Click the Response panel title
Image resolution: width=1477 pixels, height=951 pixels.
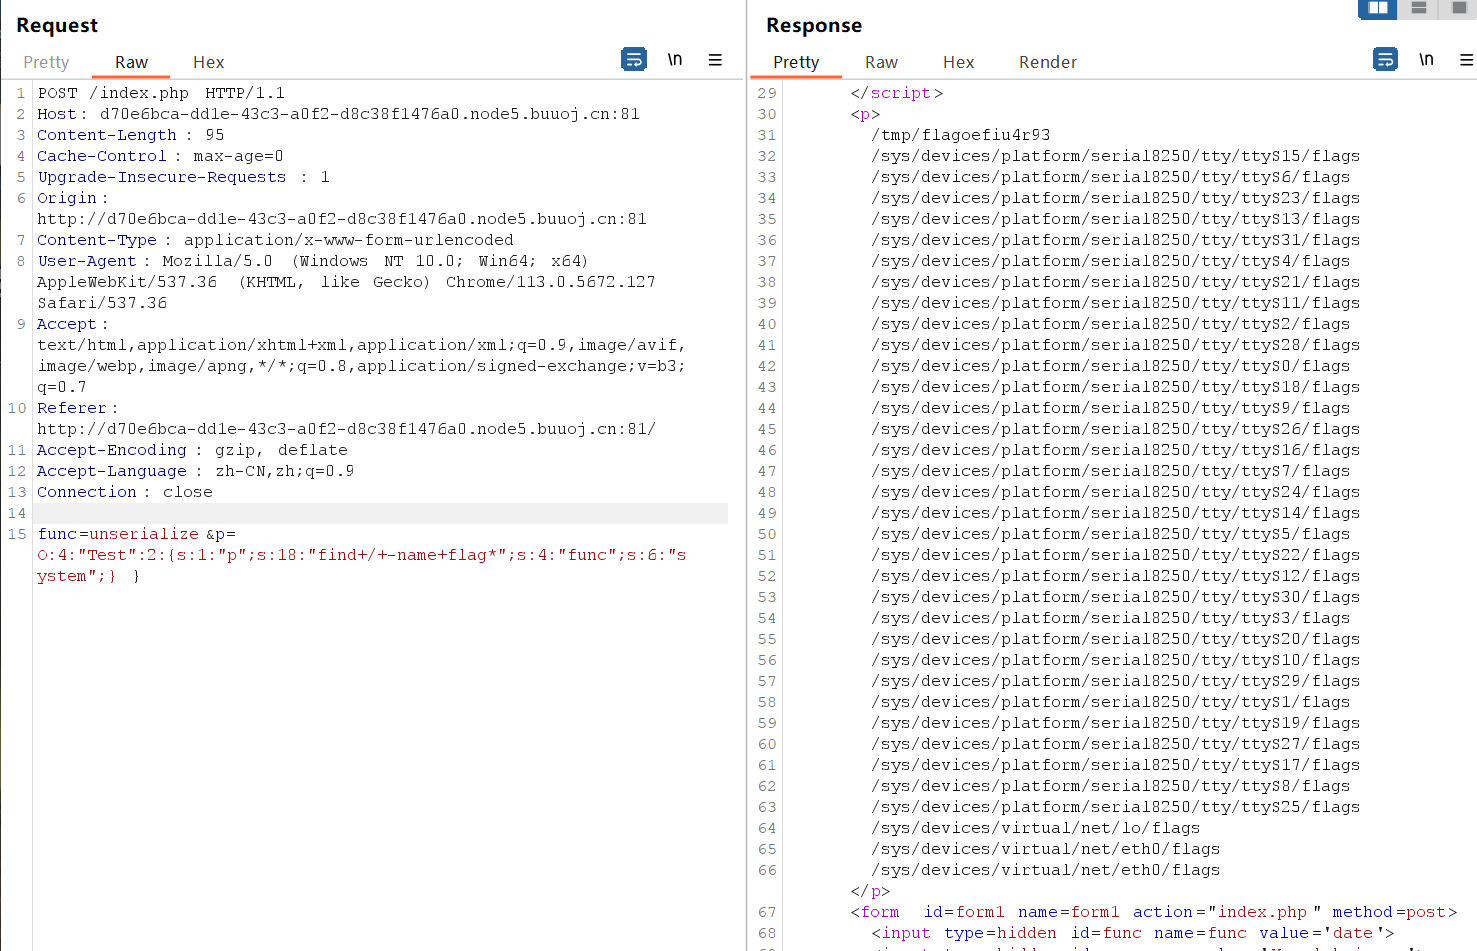[814, 25]
